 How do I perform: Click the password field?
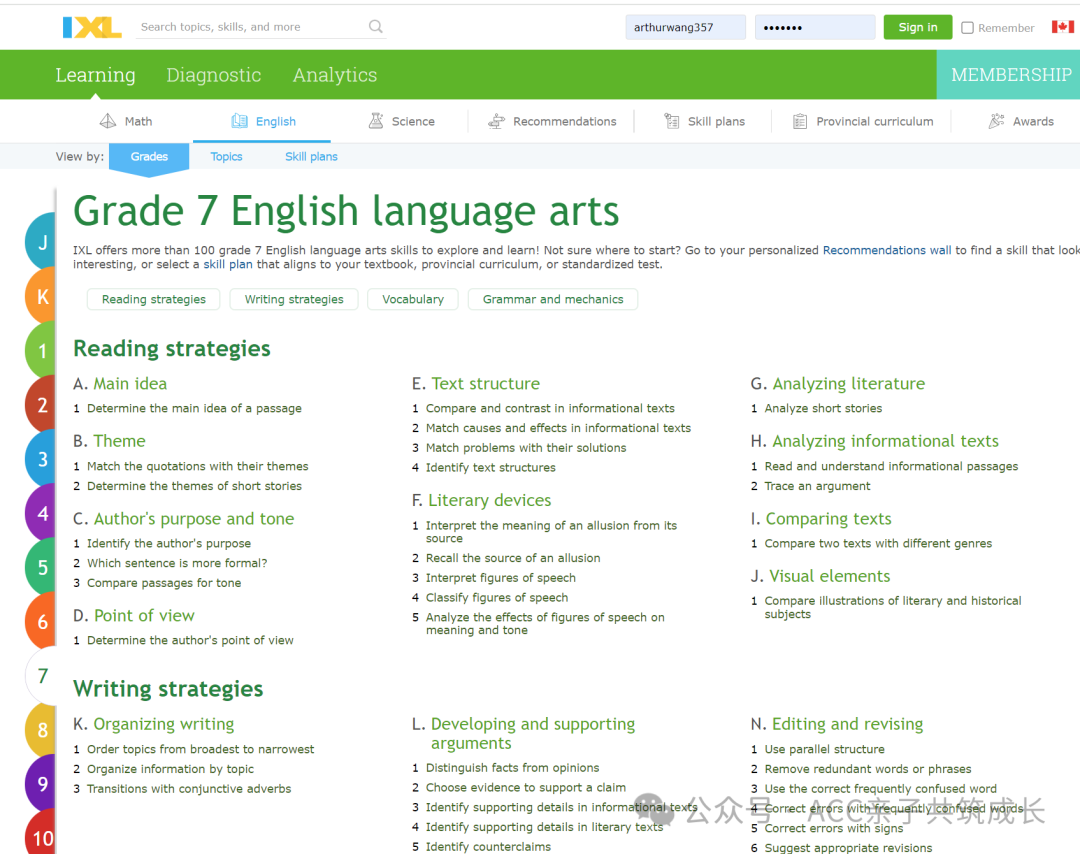click(815, 28)
